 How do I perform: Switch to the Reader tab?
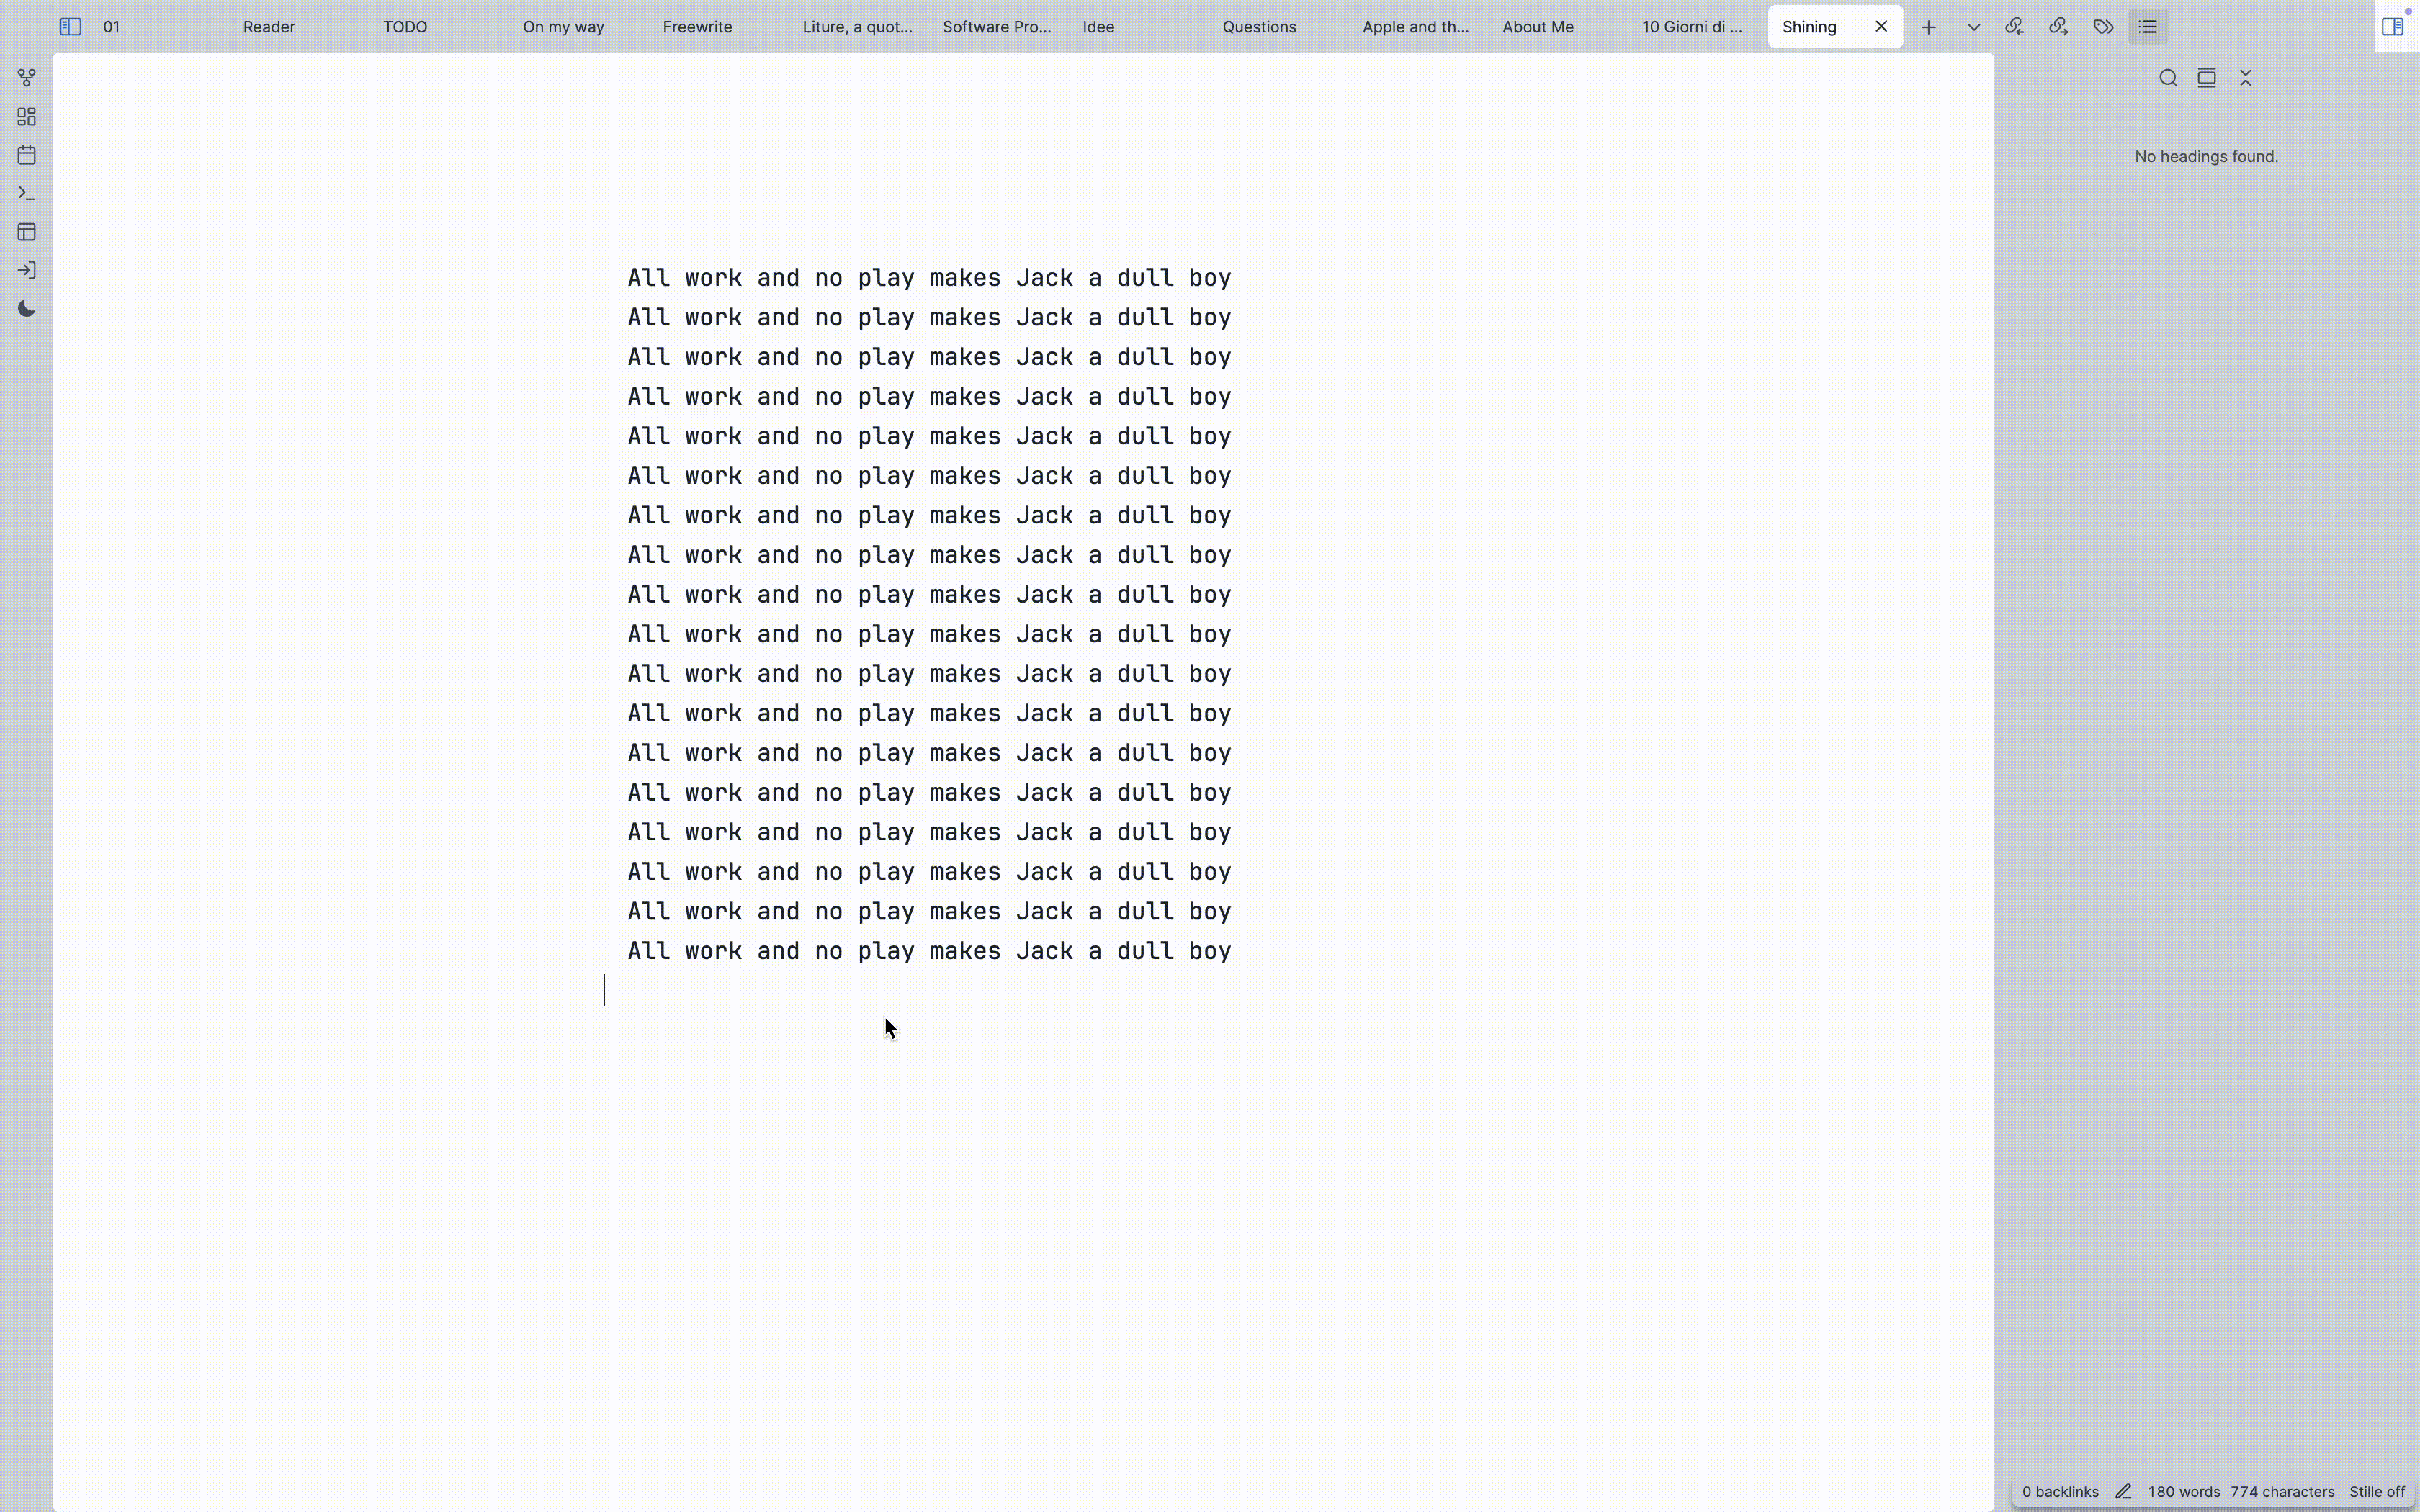[x=269, y=27]
